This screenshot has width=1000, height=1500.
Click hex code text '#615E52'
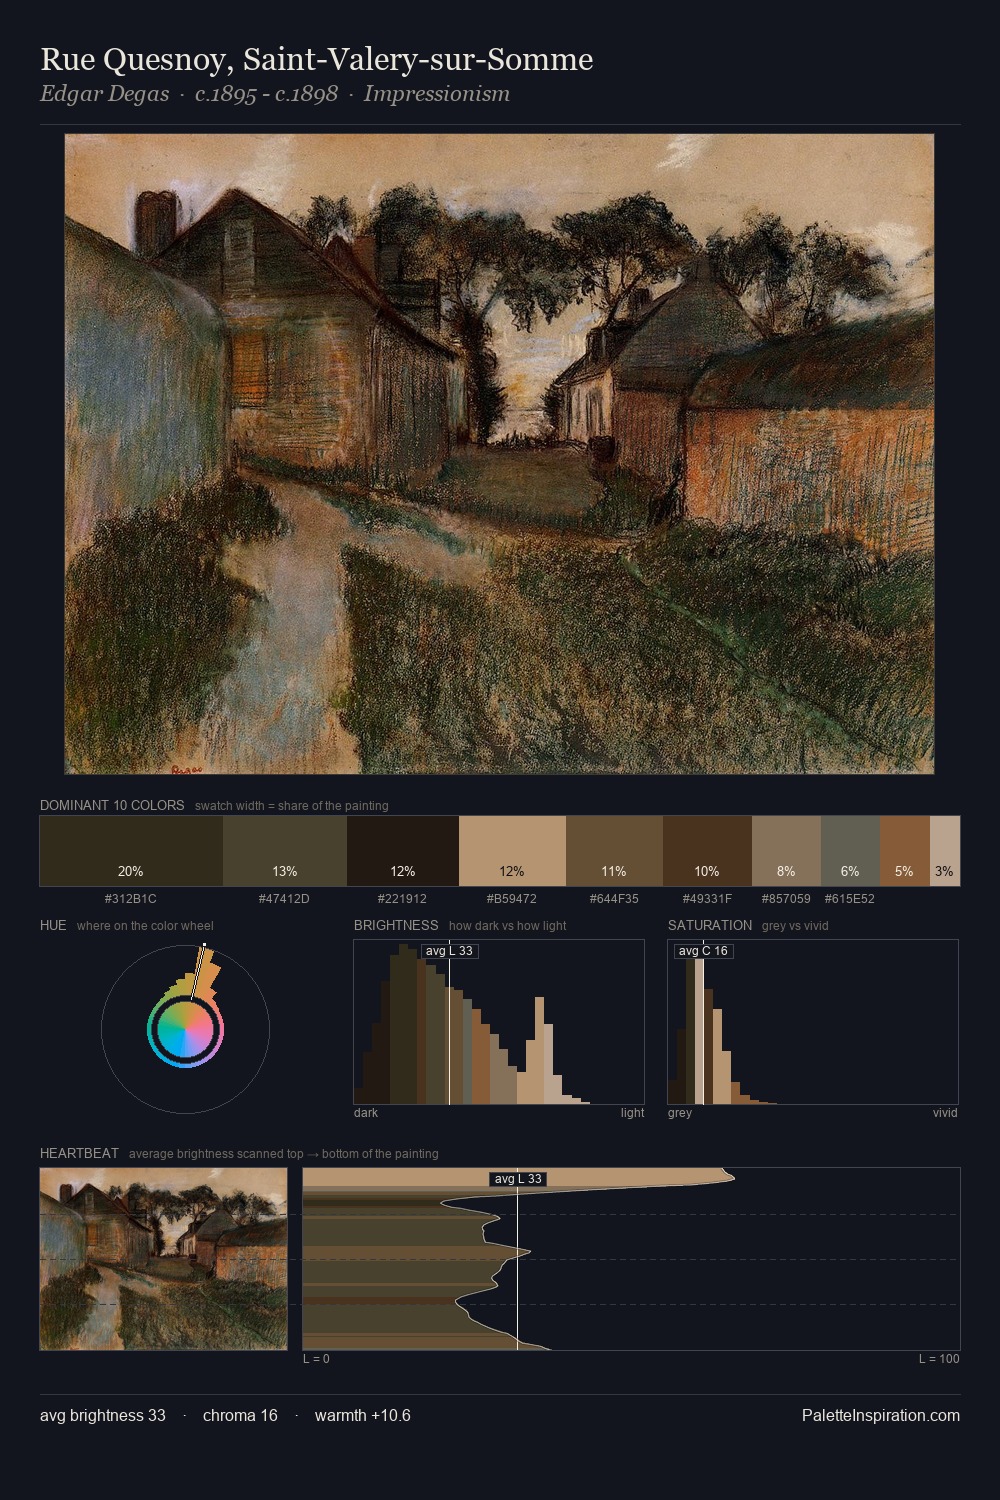click(x=850, y=899)
